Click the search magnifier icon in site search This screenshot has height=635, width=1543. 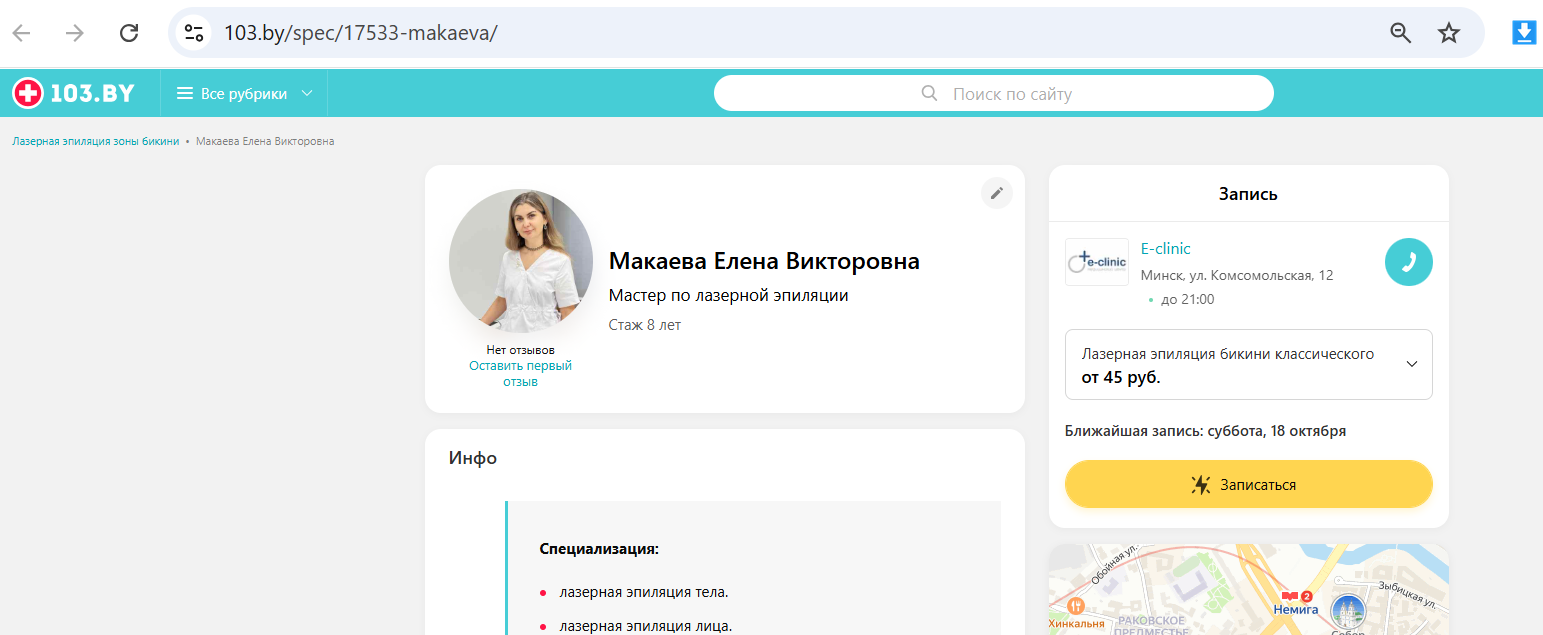929,94
